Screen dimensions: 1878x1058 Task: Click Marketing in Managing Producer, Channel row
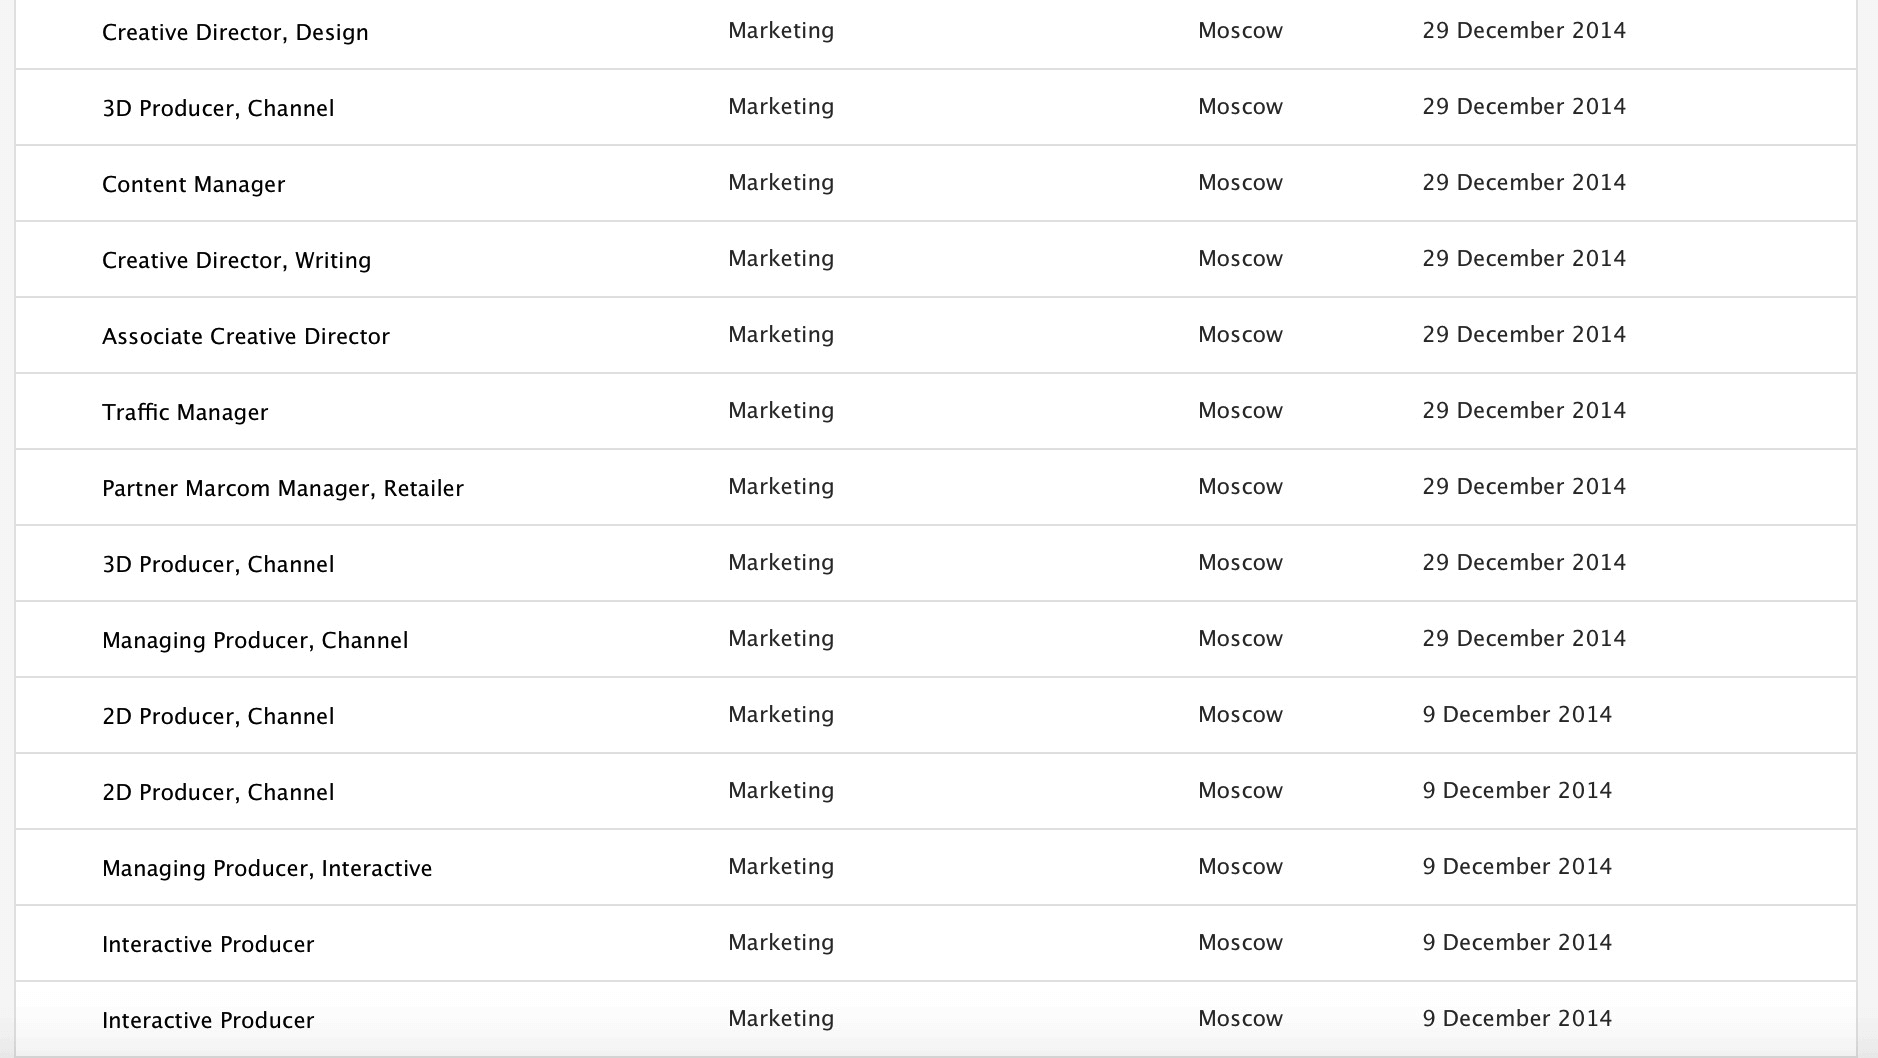(781, 638)
